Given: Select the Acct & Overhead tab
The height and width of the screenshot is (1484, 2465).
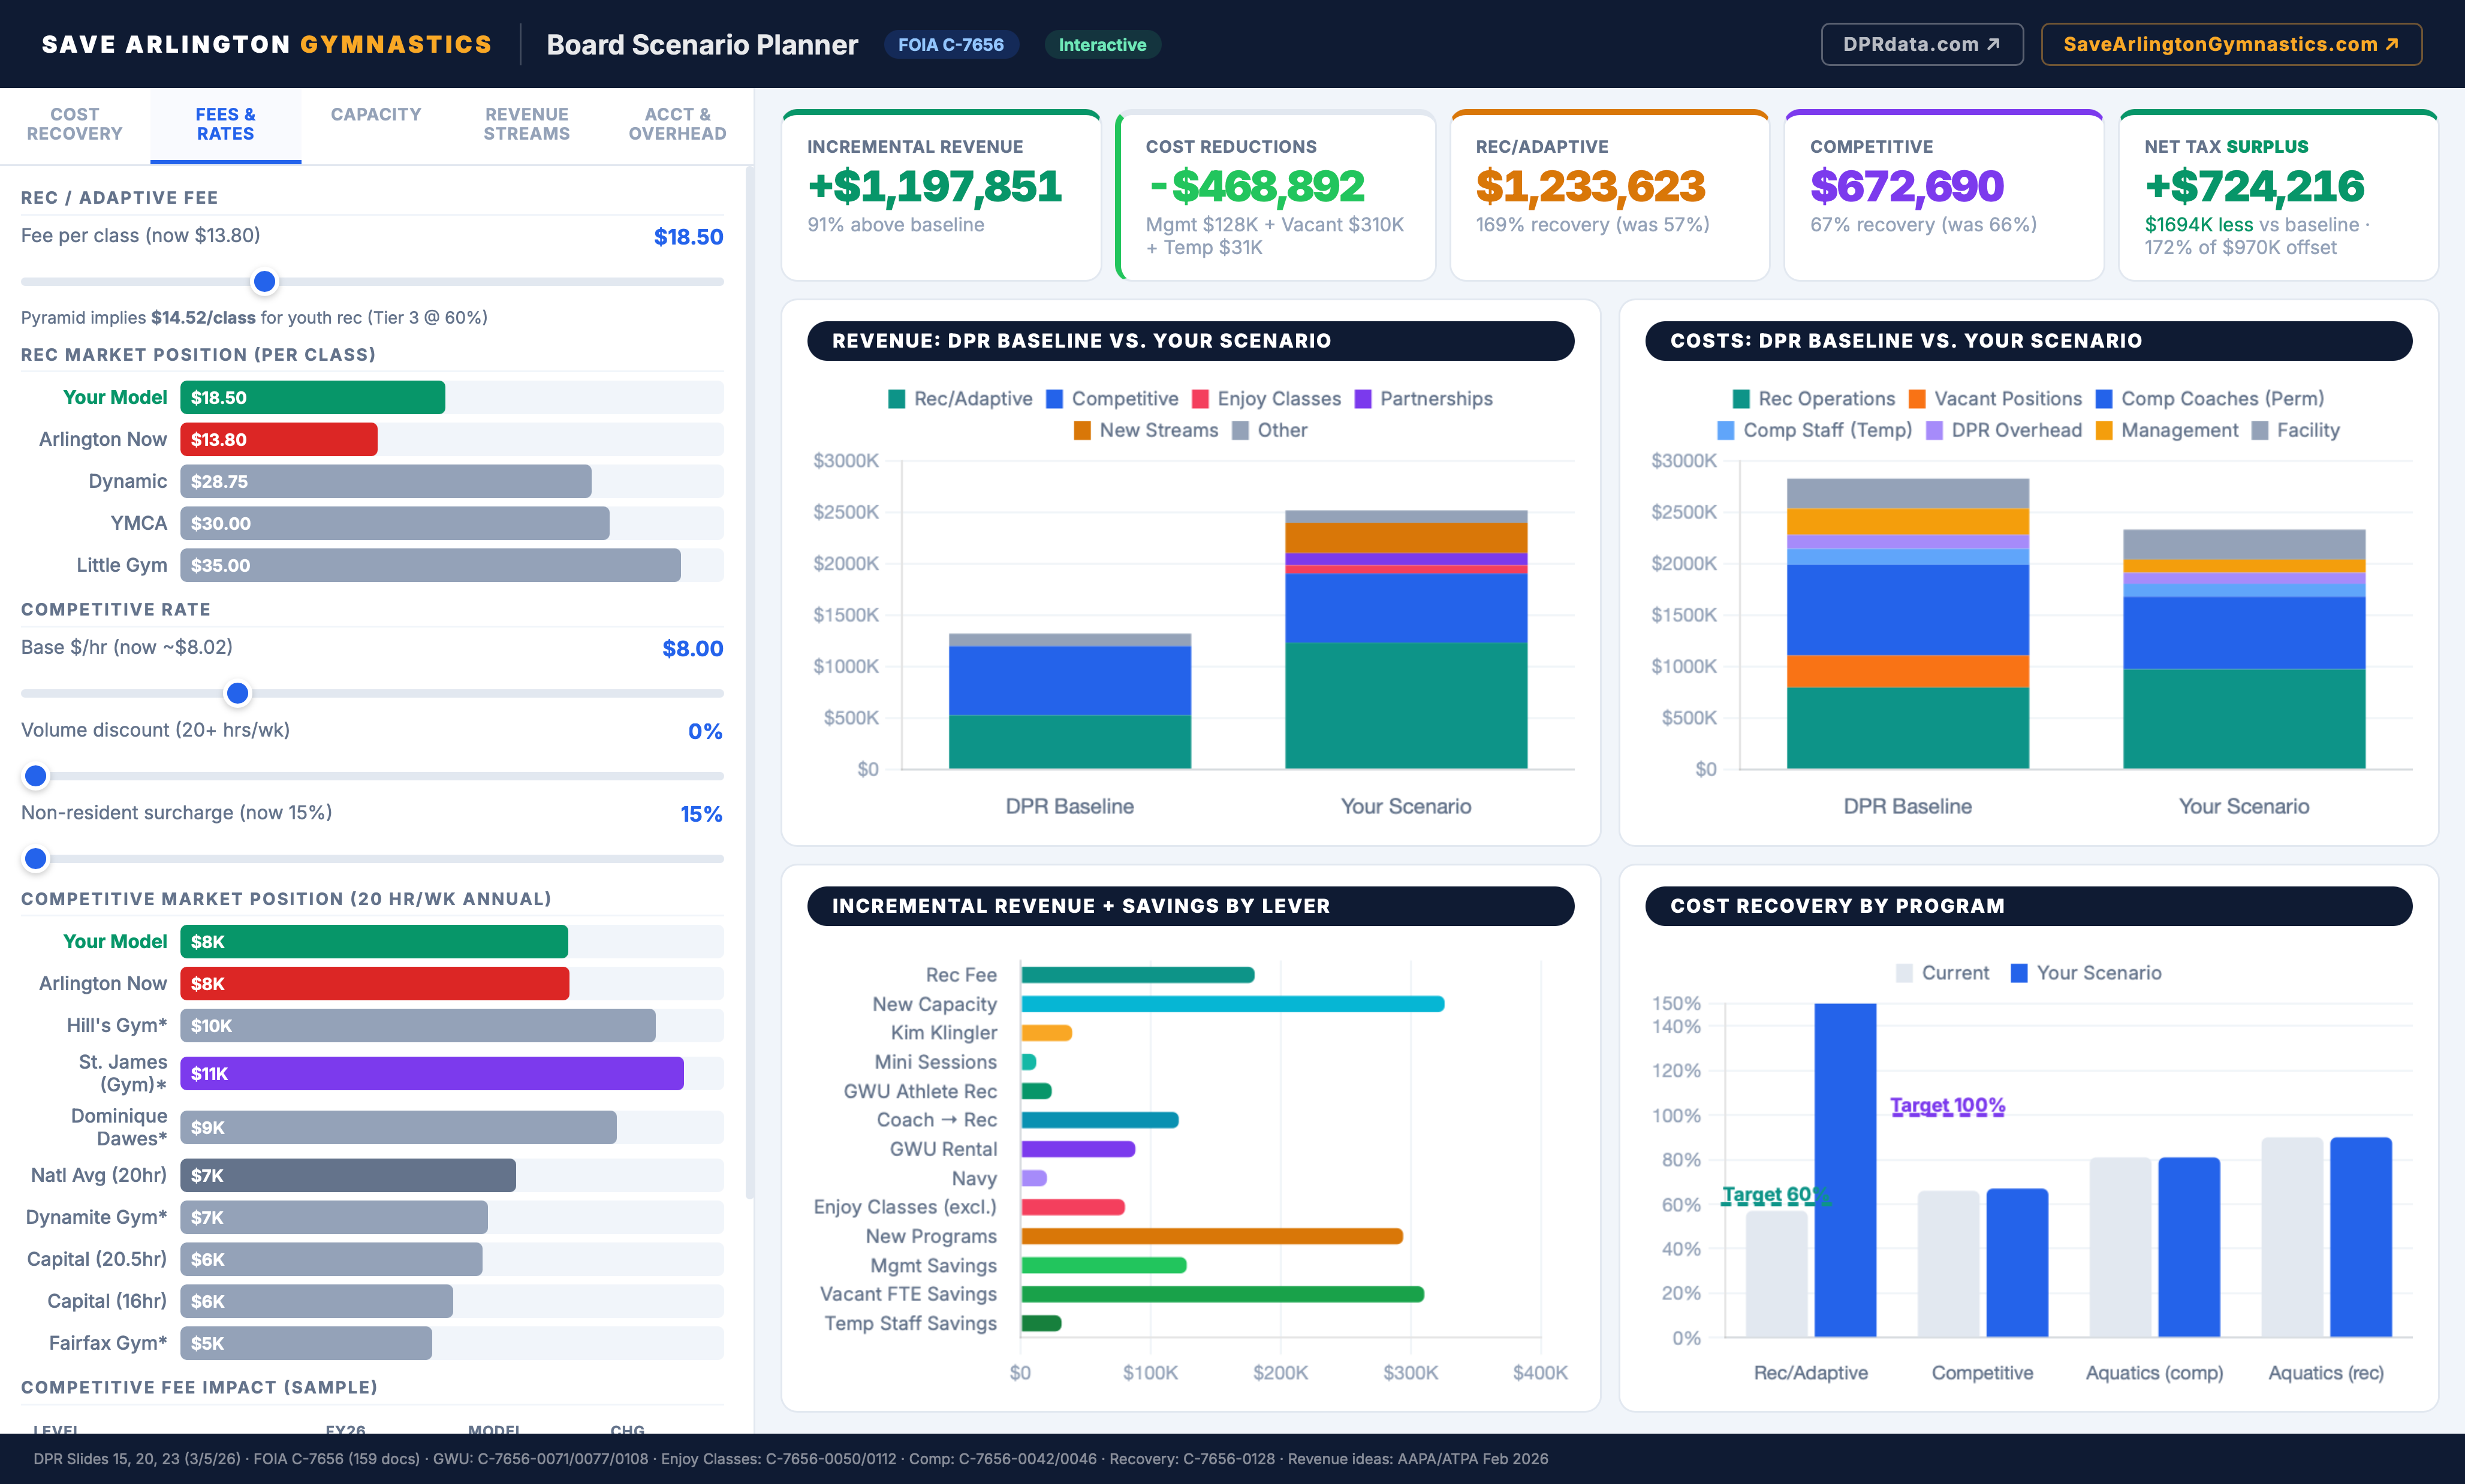Looking at the screenshot, I should click(x=677, y=124).
